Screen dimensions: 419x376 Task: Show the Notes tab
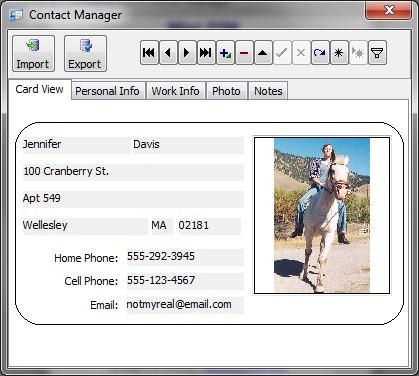[268, 91]
